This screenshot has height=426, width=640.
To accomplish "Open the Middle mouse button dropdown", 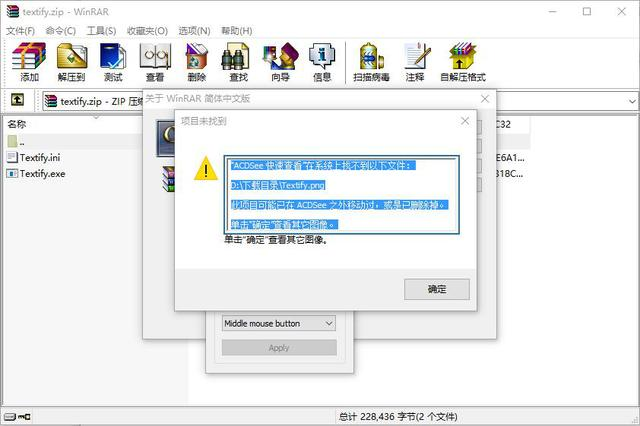I will coord(279,324).
